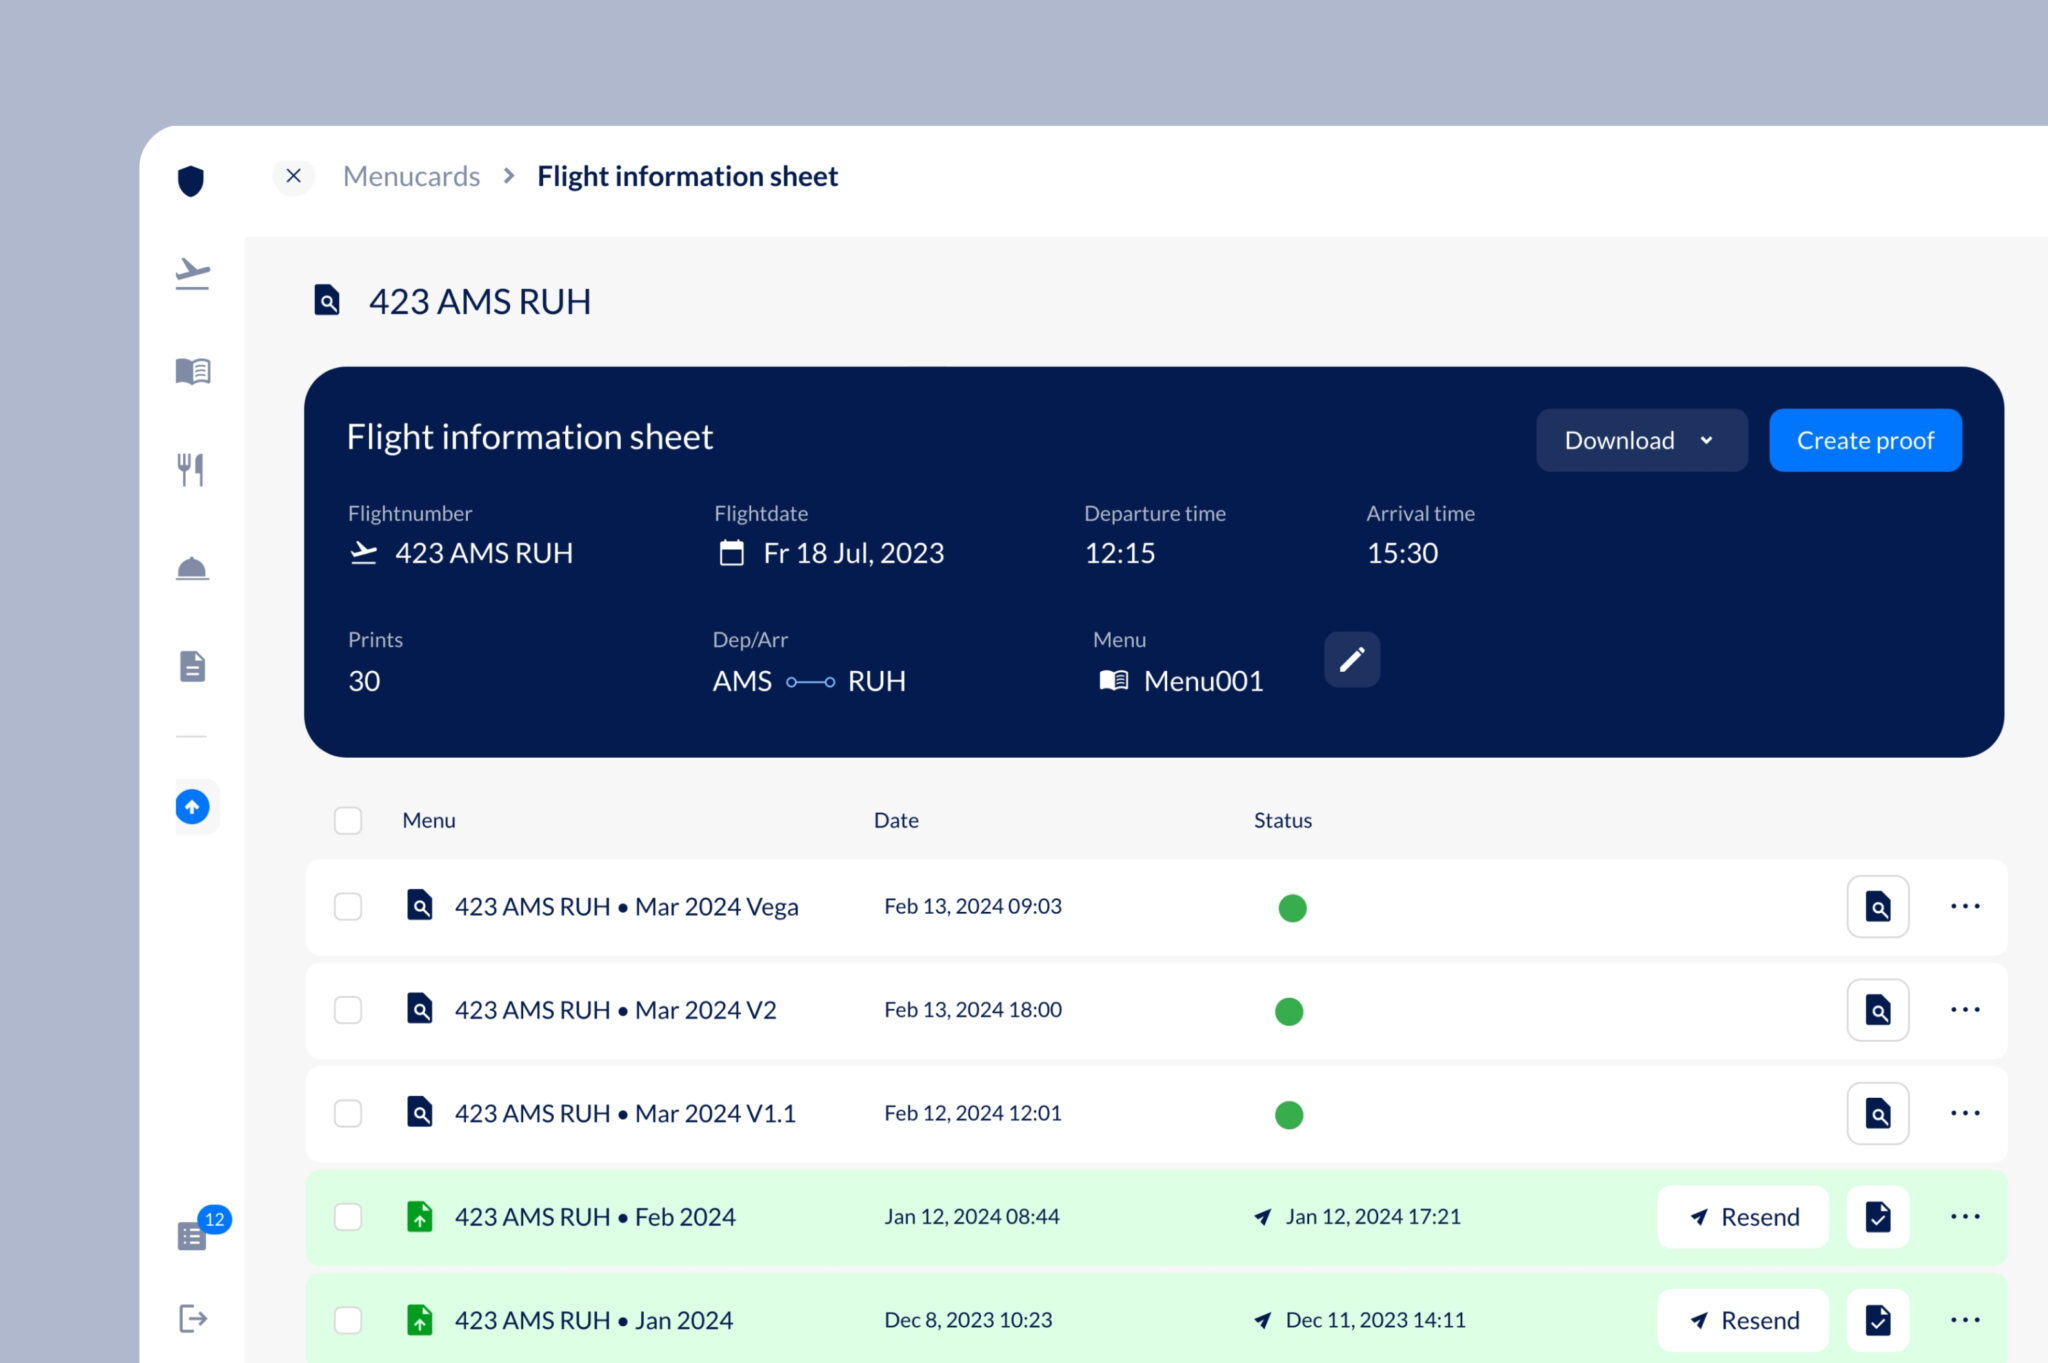Resend the Feb 2024 menu
The height and width of the screenshot is (1363, 2048).
(x=1743, y=1217)
